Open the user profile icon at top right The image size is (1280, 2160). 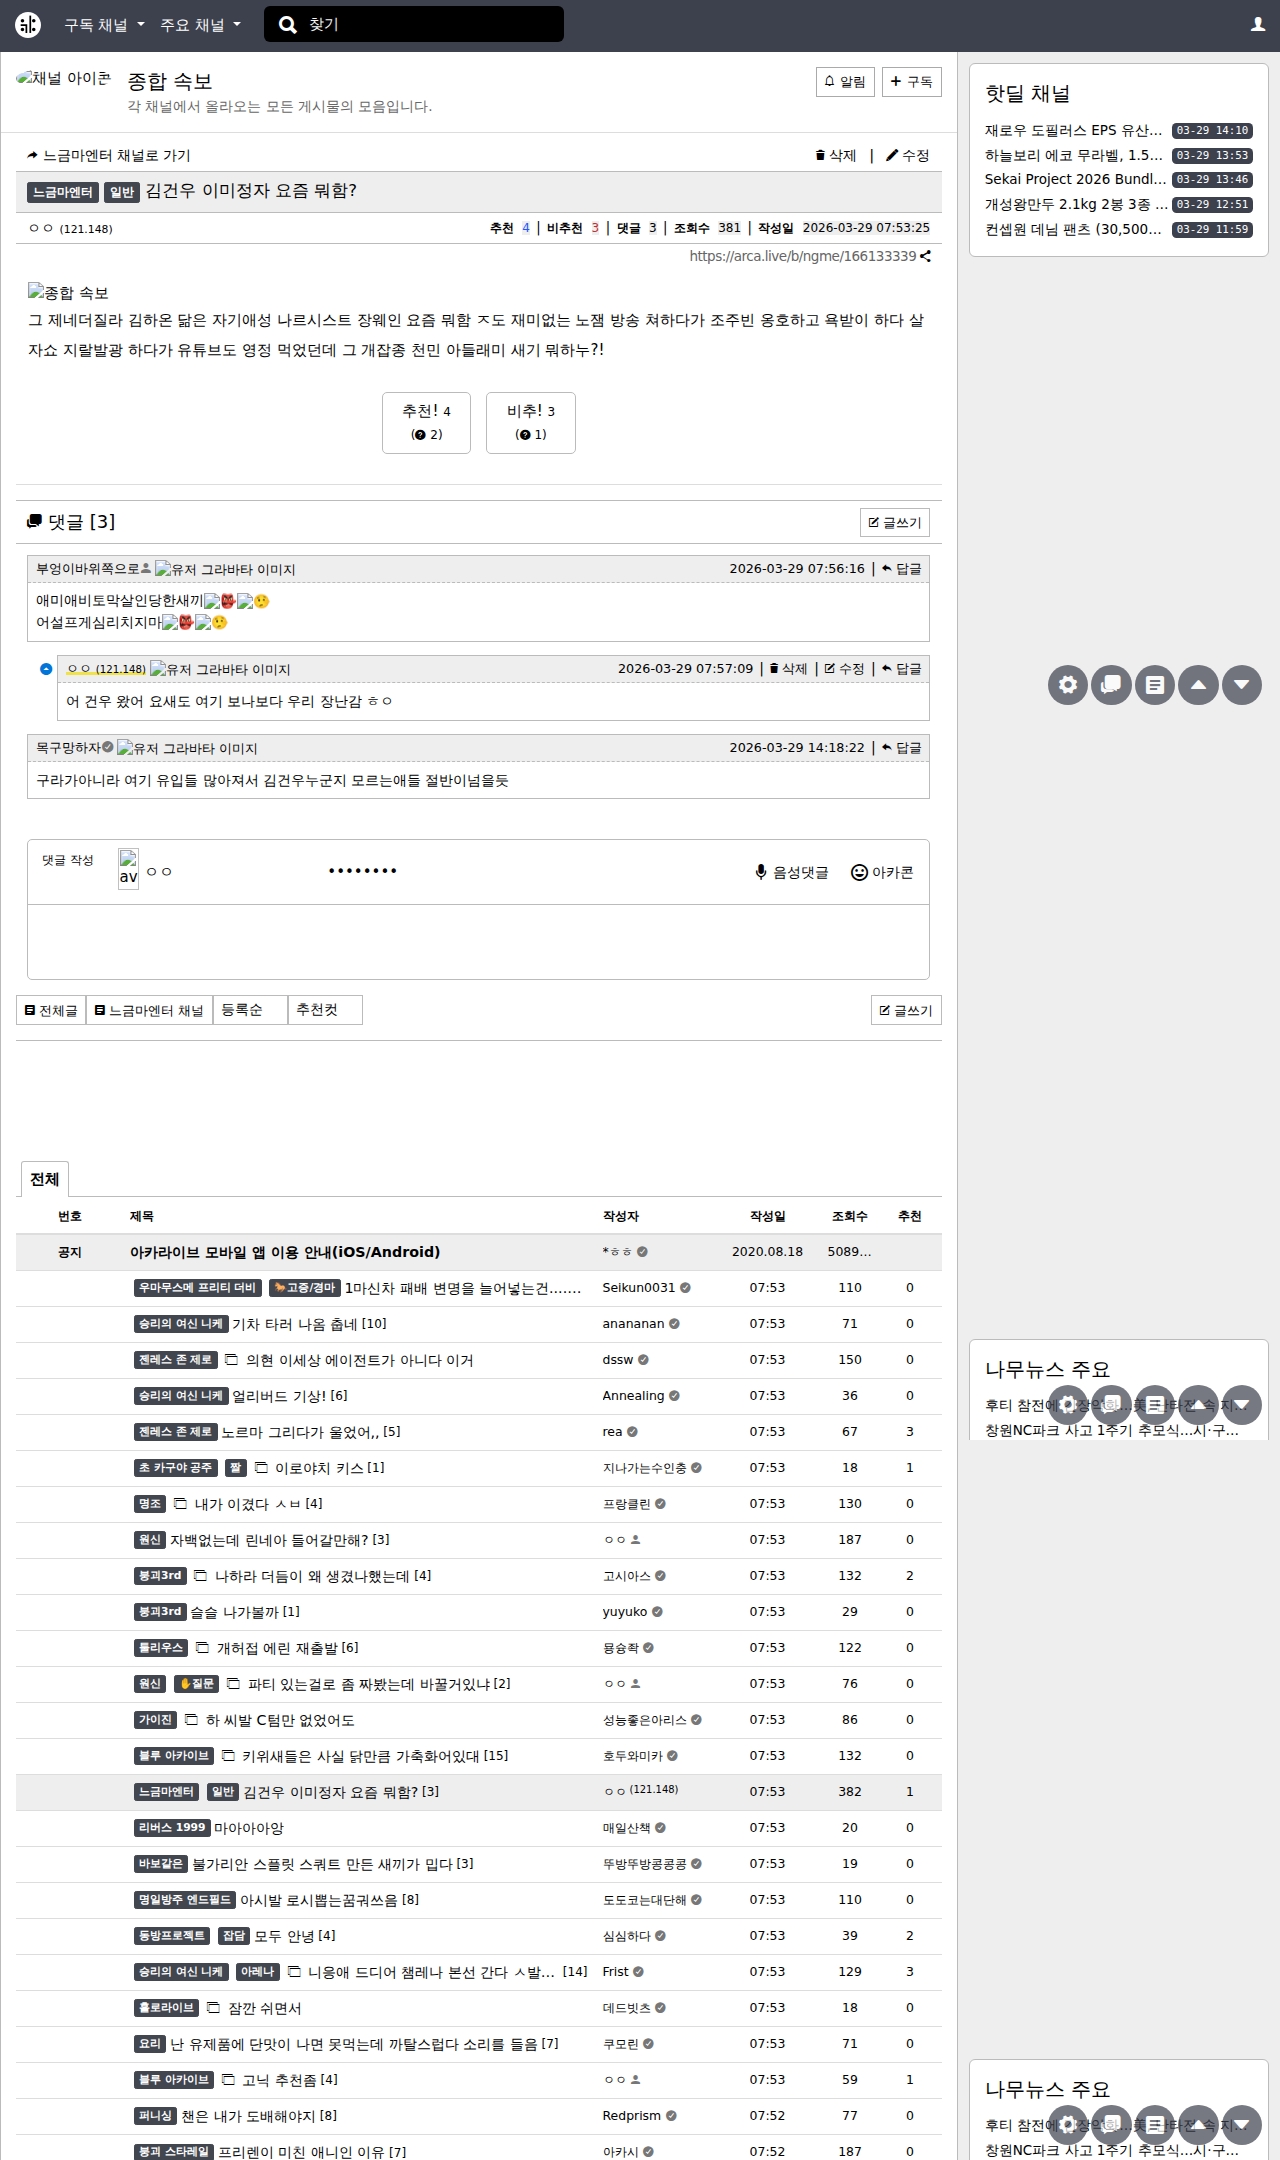1258,25
